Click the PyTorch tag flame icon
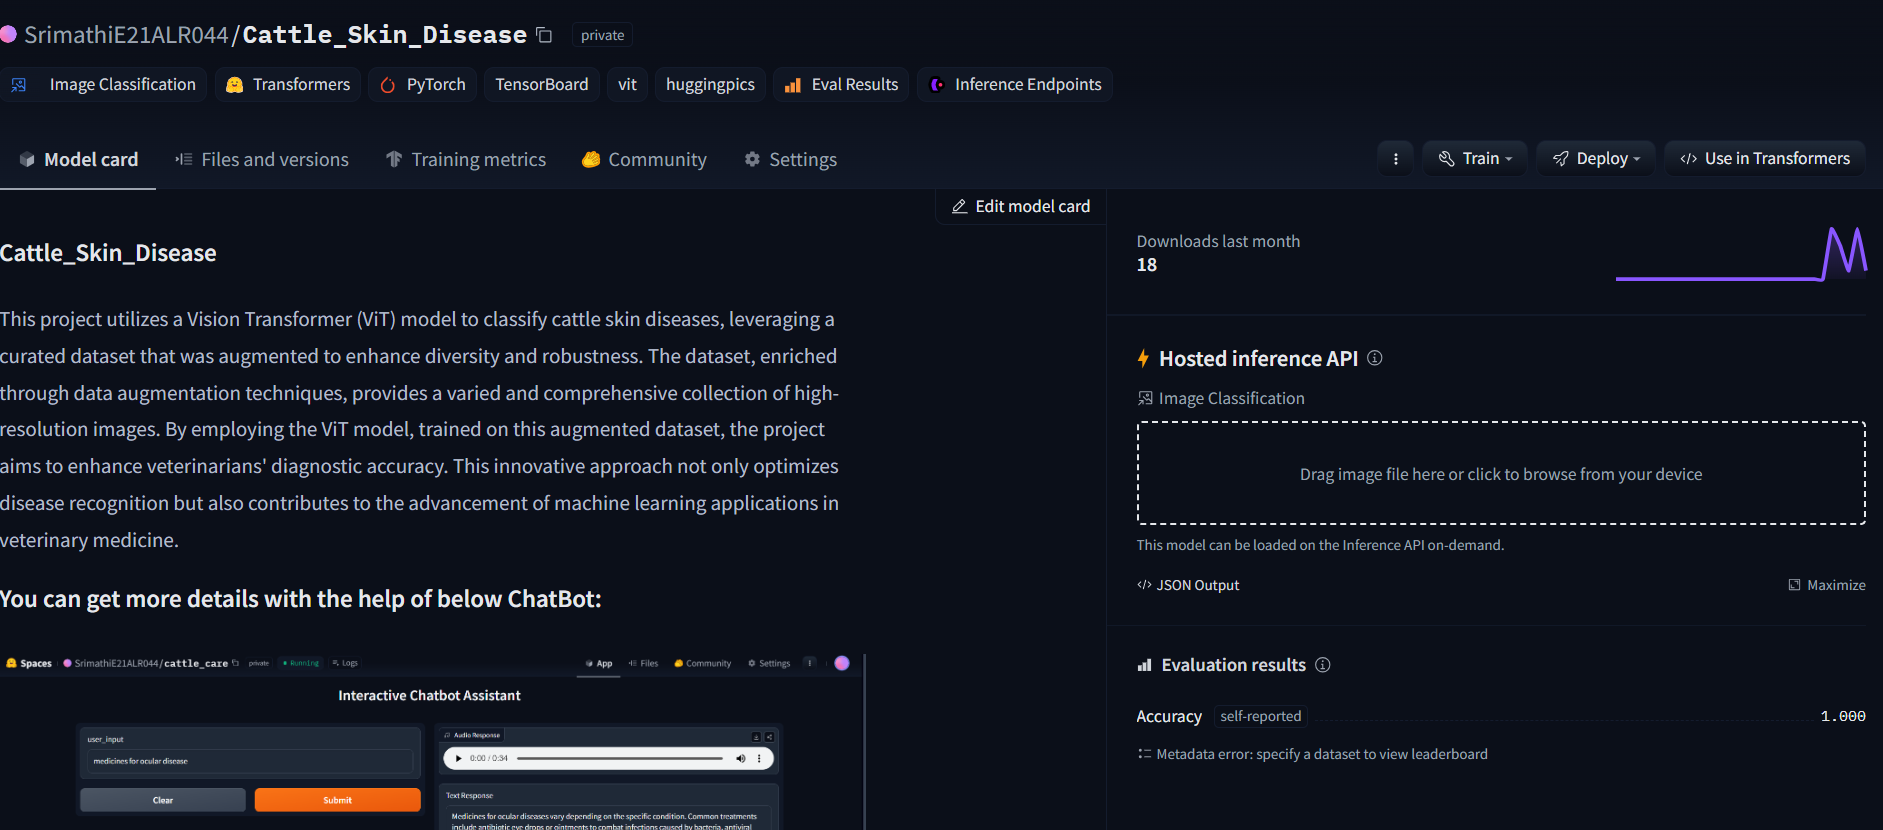This screenshot has width=1883, height=830. click(x=388, y=85)
